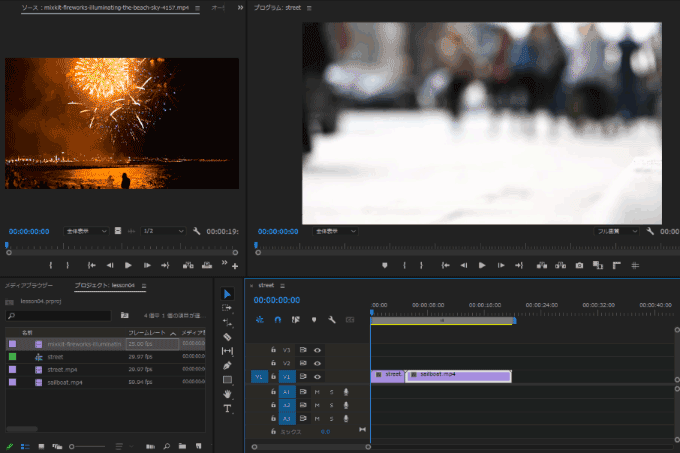680x453 pixels.
Task: Step forward one frame in Program monitor
Action: click(x=501, y=265)
